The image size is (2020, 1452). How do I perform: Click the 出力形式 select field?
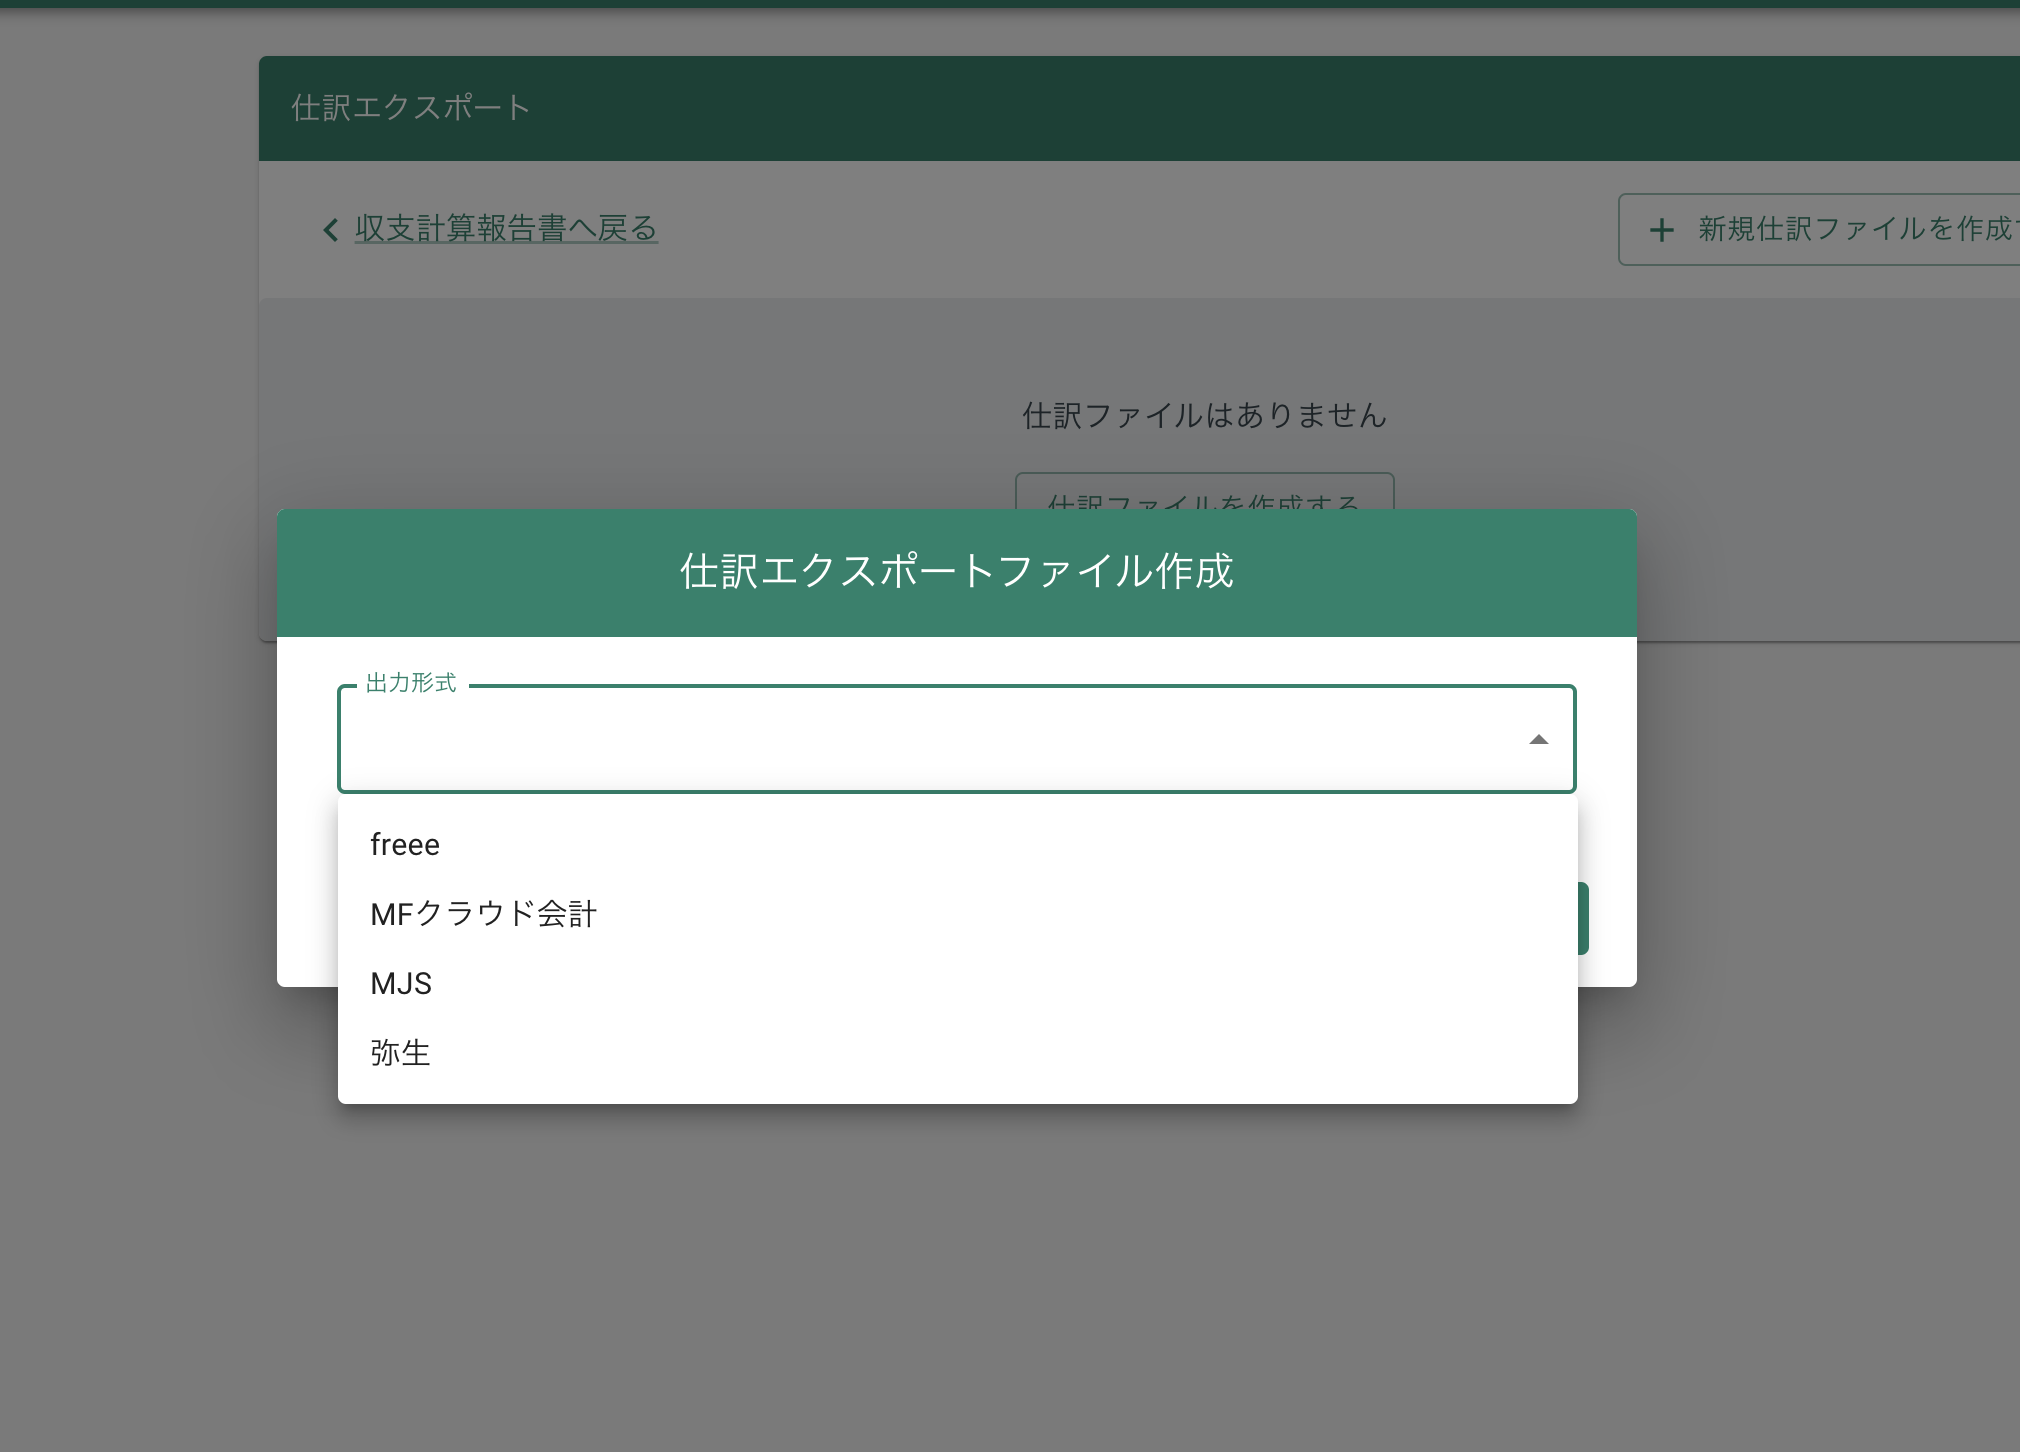[957, 739]
